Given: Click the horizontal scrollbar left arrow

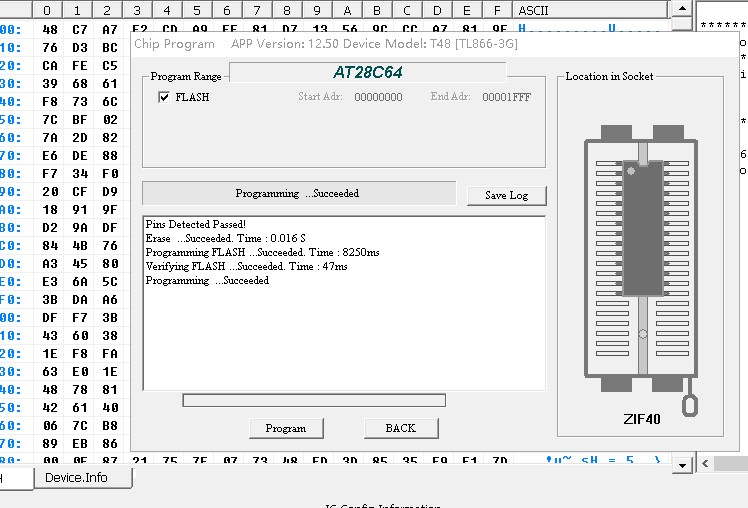Looking at the screenshot, I should [x=704, y=464].
